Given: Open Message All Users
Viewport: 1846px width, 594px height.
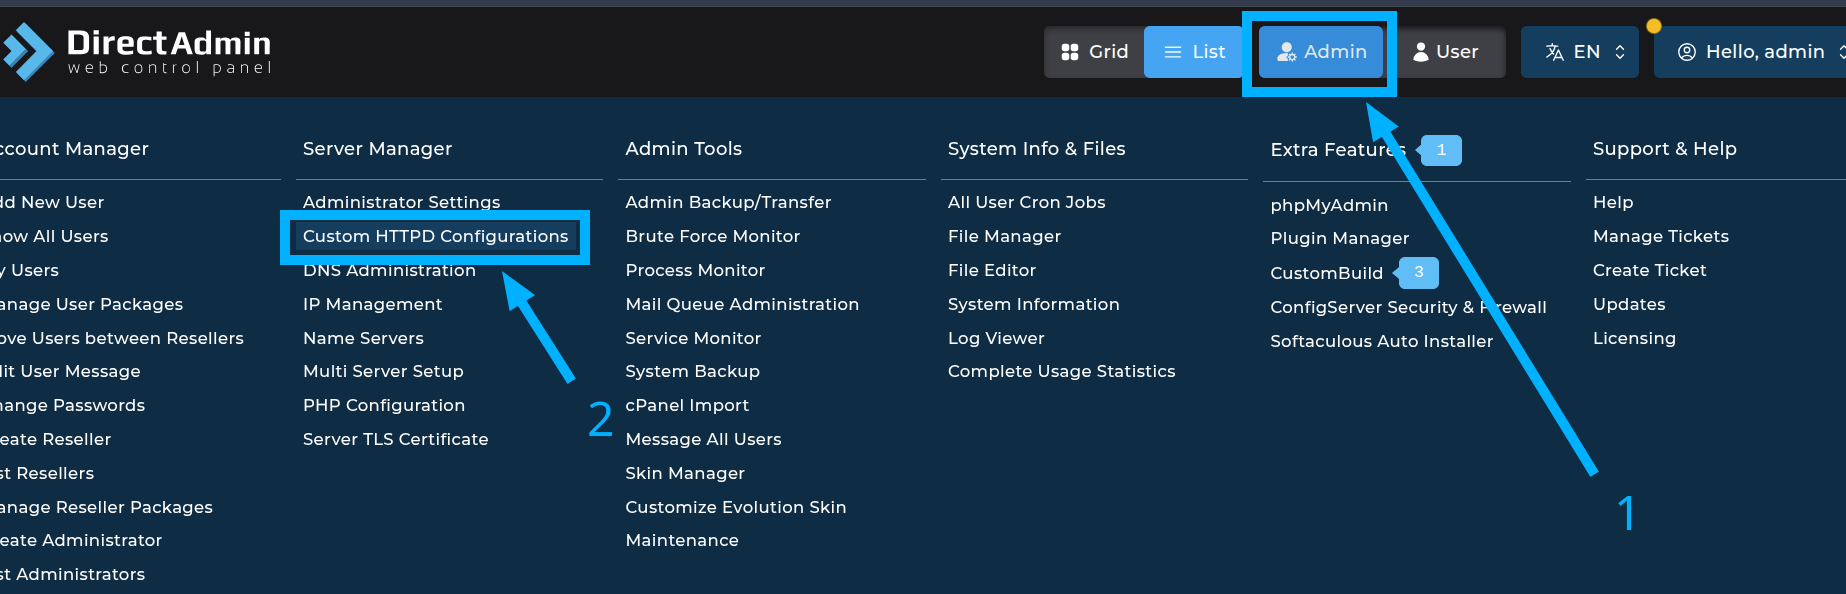Looking at the screenshot, I should (x=703, y=439).
